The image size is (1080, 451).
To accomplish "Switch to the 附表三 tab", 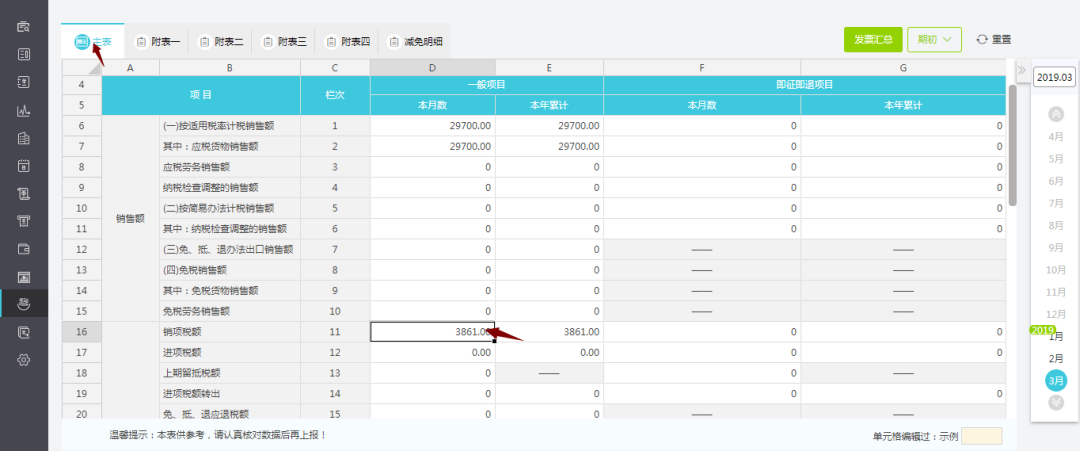I will (284, 41).
